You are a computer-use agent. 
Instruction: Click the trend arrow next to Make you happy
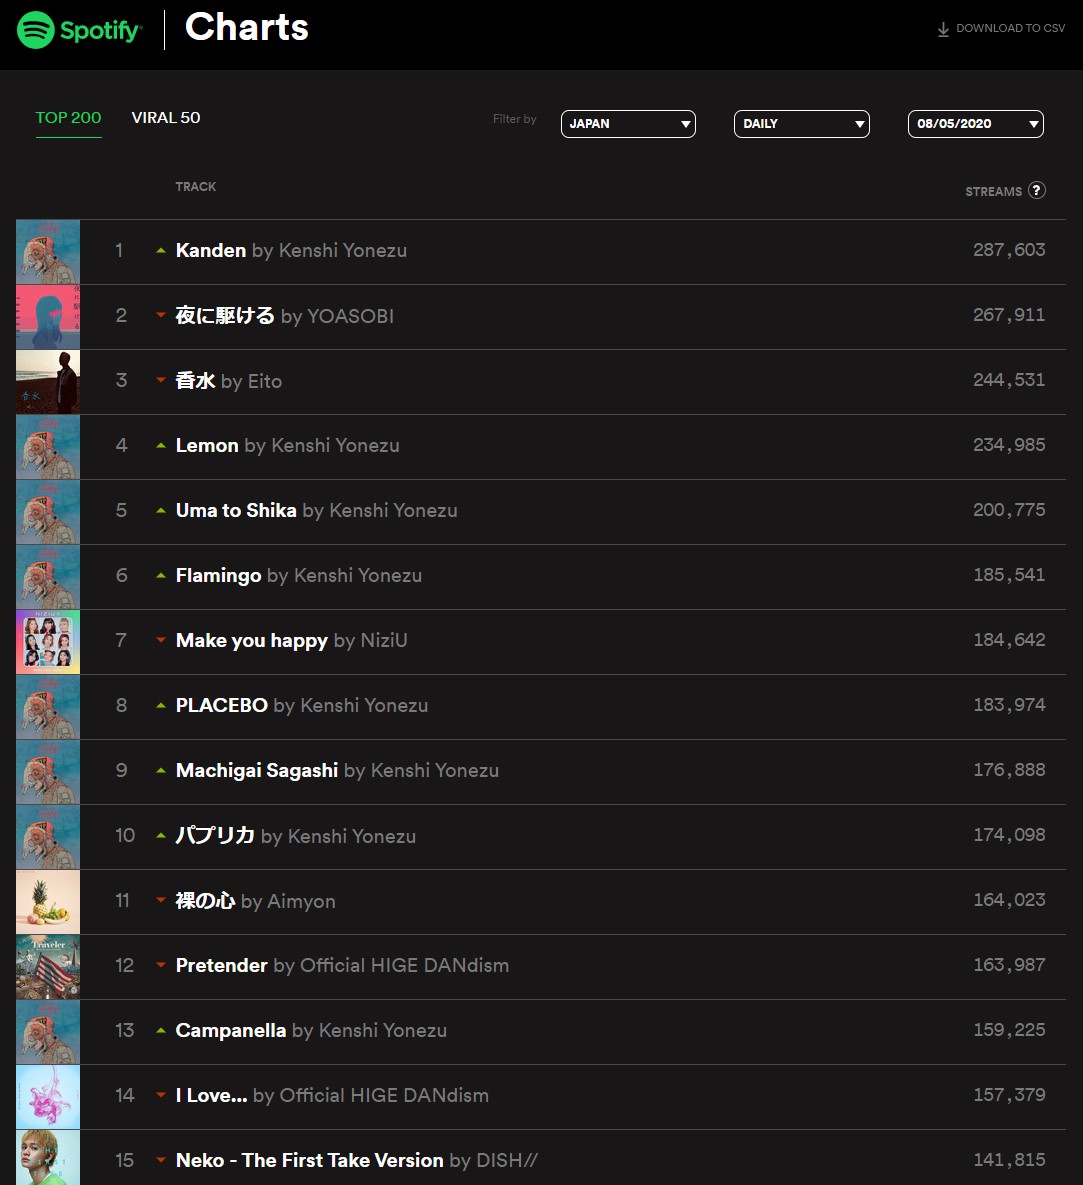click(x=160, y=640)
